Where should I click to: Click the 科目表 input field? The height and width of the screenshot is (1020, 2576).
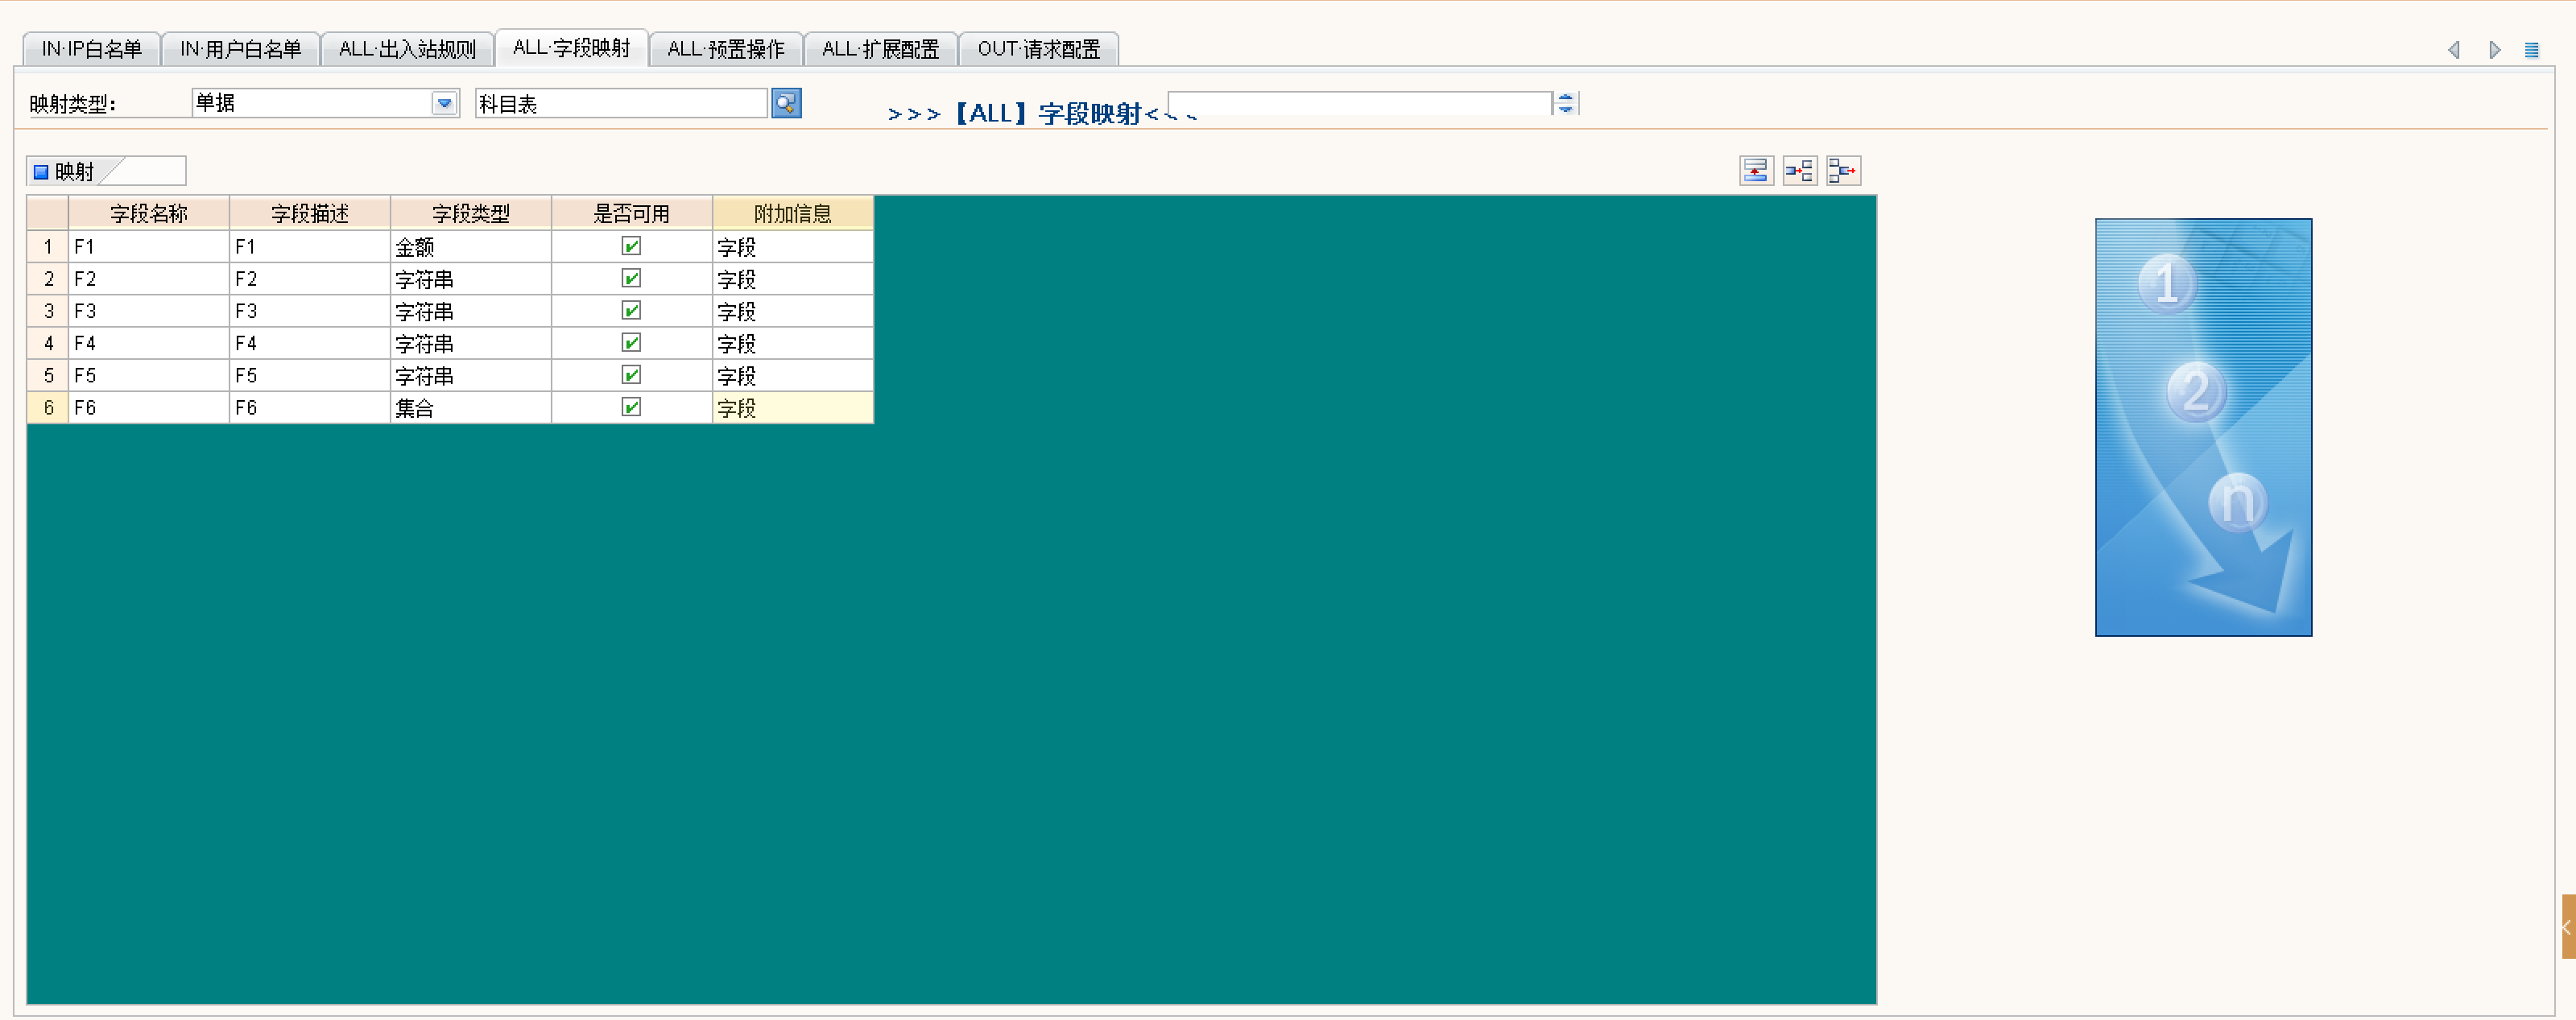pyautogui.click(x=620, y=104)
